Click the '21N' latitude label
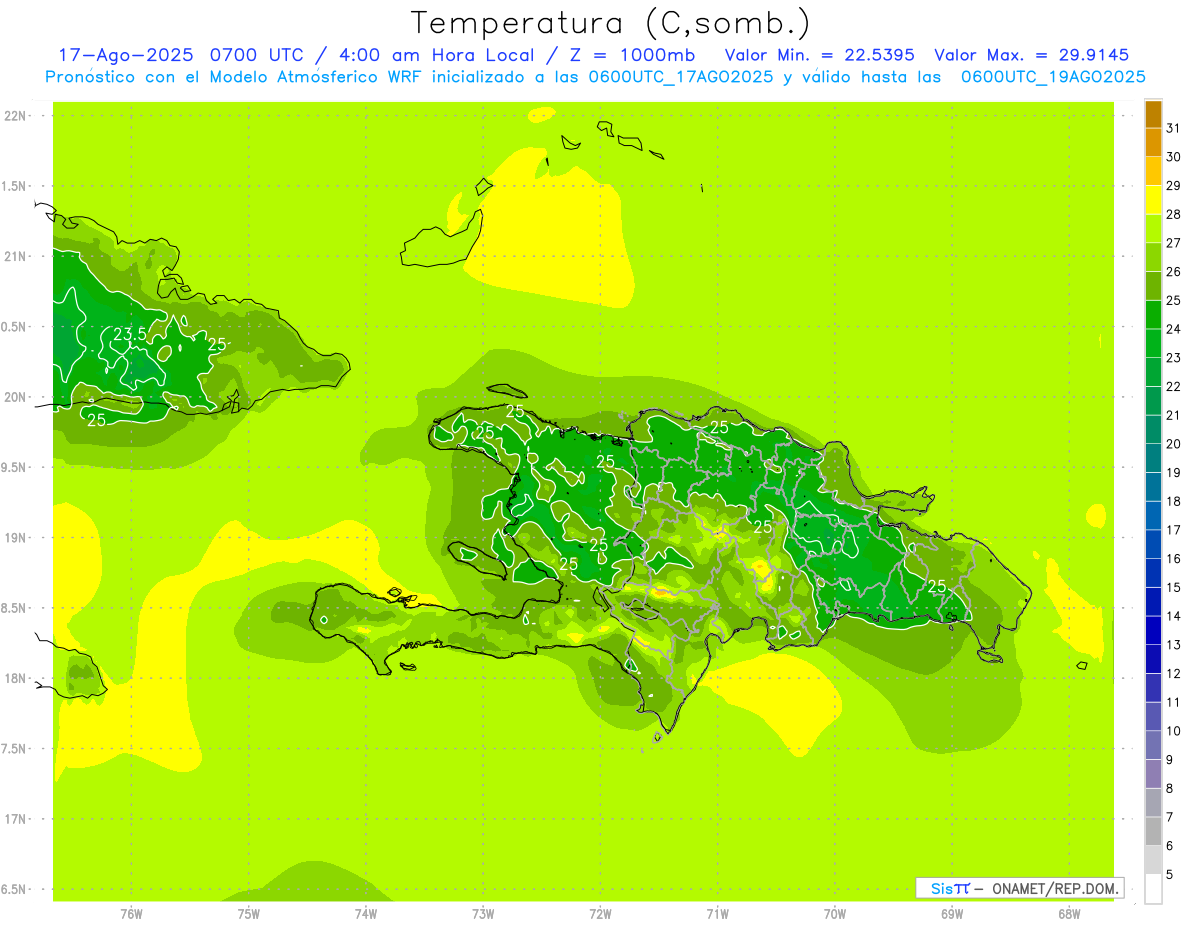1200x927 pixels. [x=15, y=256]
